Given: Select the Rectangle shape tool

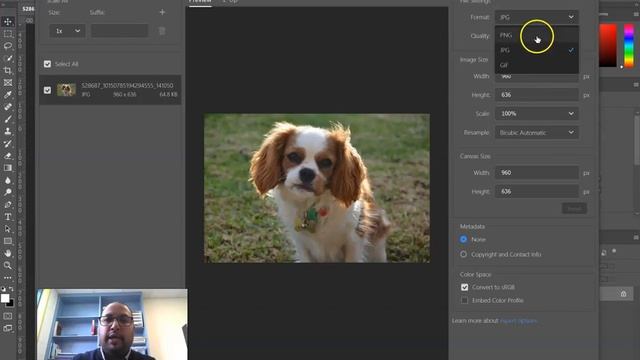Looking at the screenshot, I should tap(8, 241).
